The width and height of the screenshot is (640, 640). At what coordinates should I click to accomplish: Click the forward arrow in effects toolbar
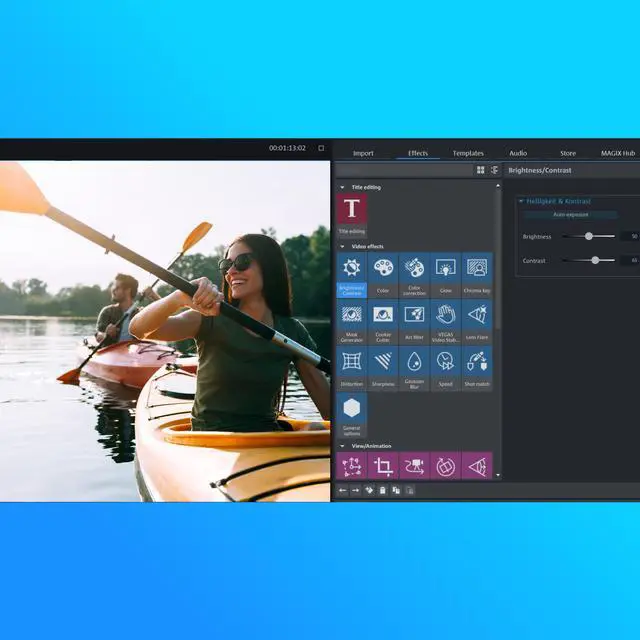(x=356, y=490)
